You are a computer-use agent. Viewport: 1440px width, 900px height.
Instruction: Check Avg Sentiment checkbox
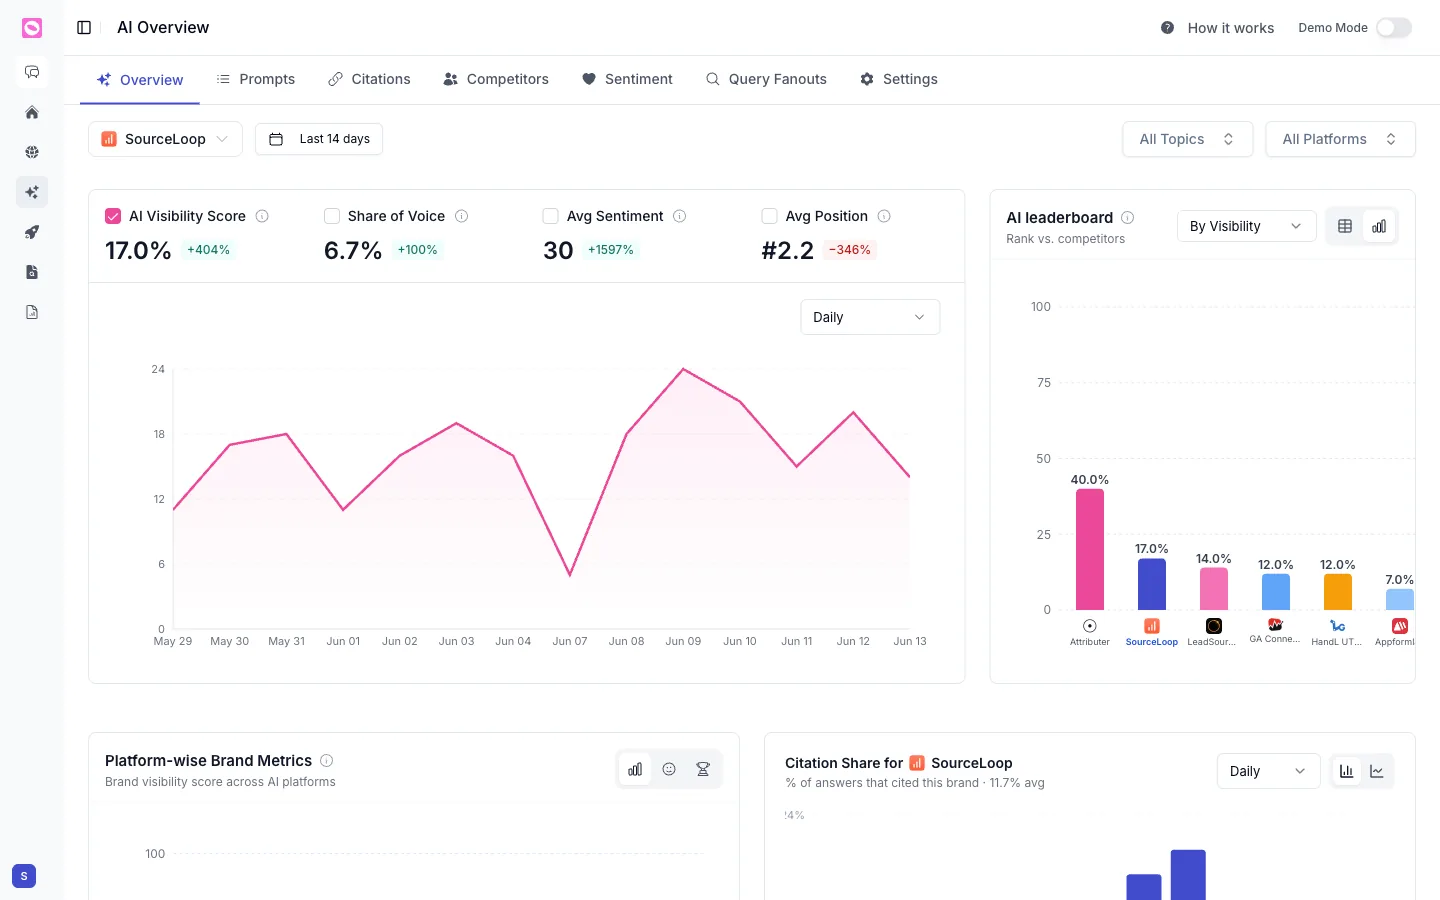(550, 216)
